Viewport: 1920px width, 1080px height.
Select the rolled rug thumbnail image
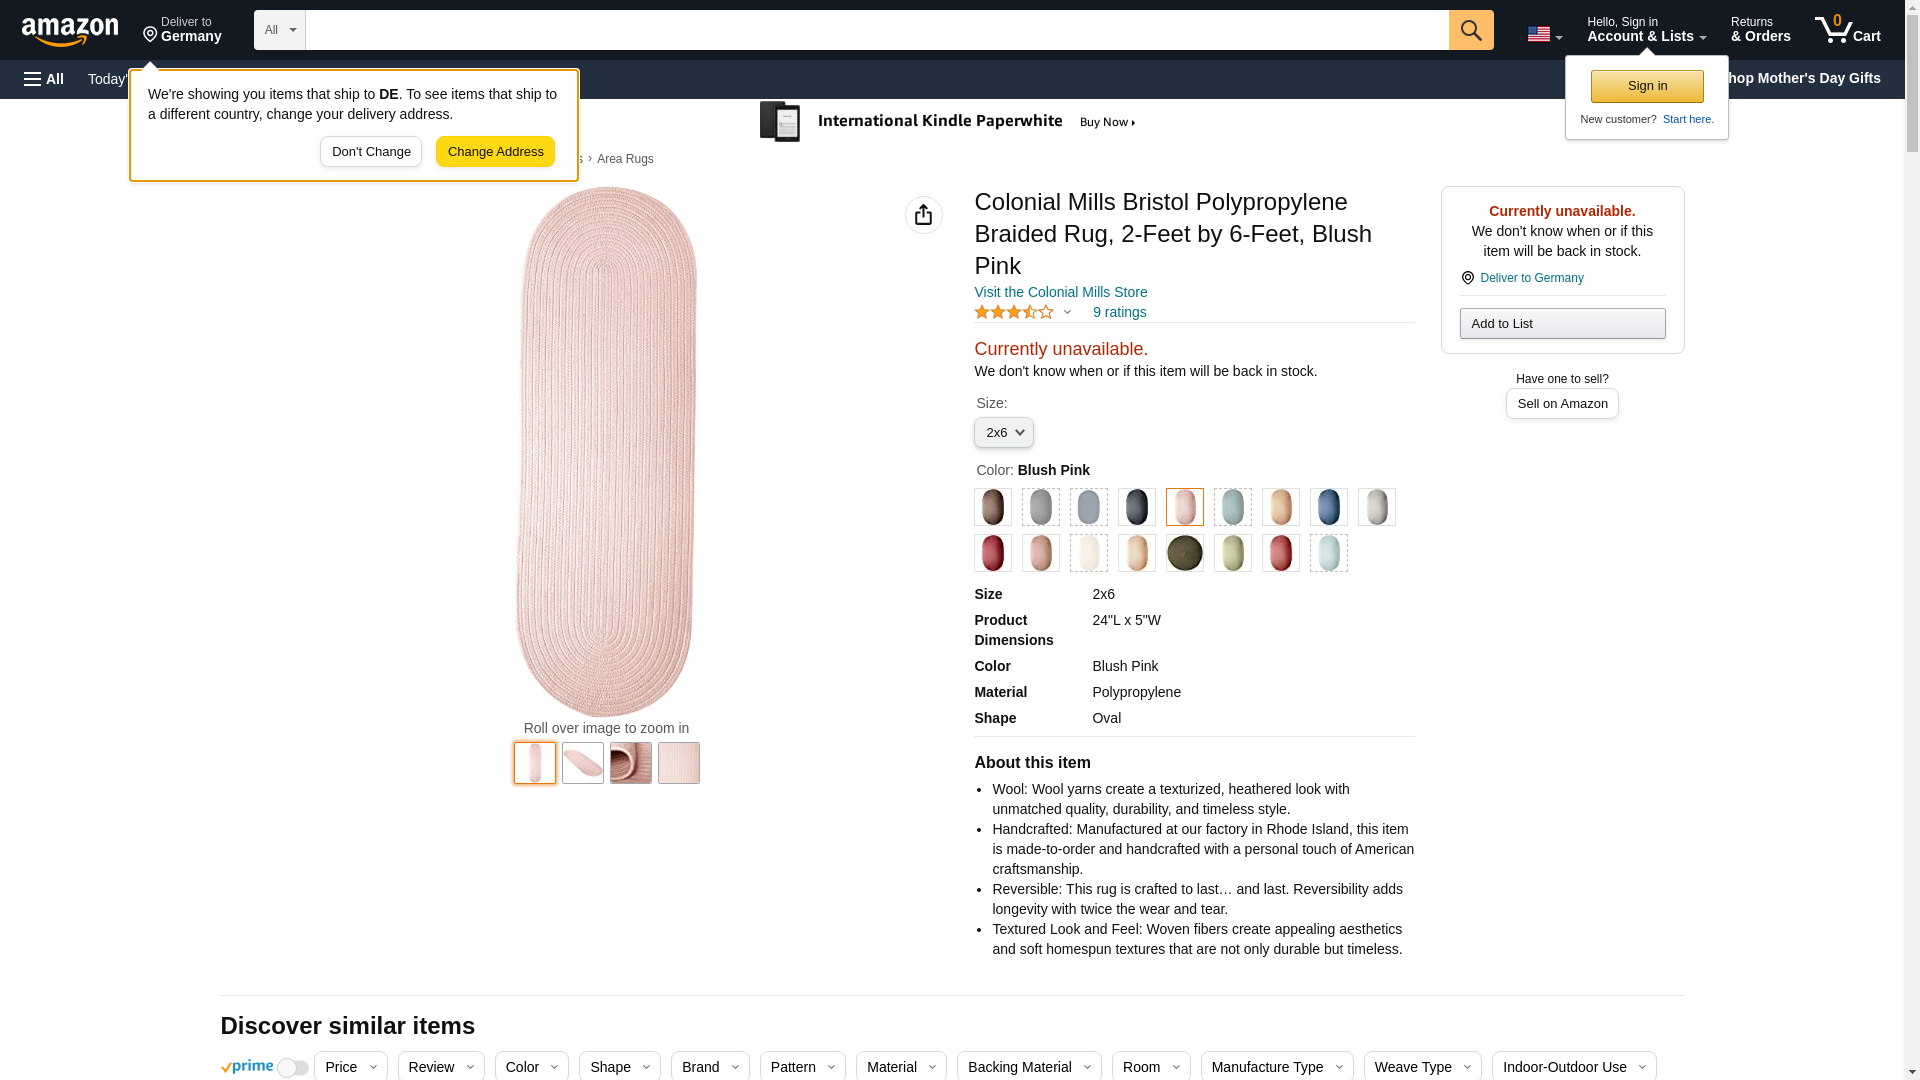(630, 763)
